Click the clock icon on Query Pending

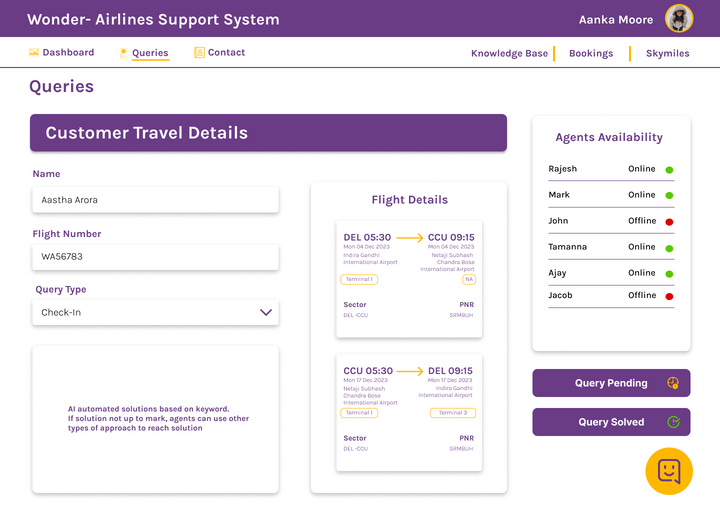point(673,383)
